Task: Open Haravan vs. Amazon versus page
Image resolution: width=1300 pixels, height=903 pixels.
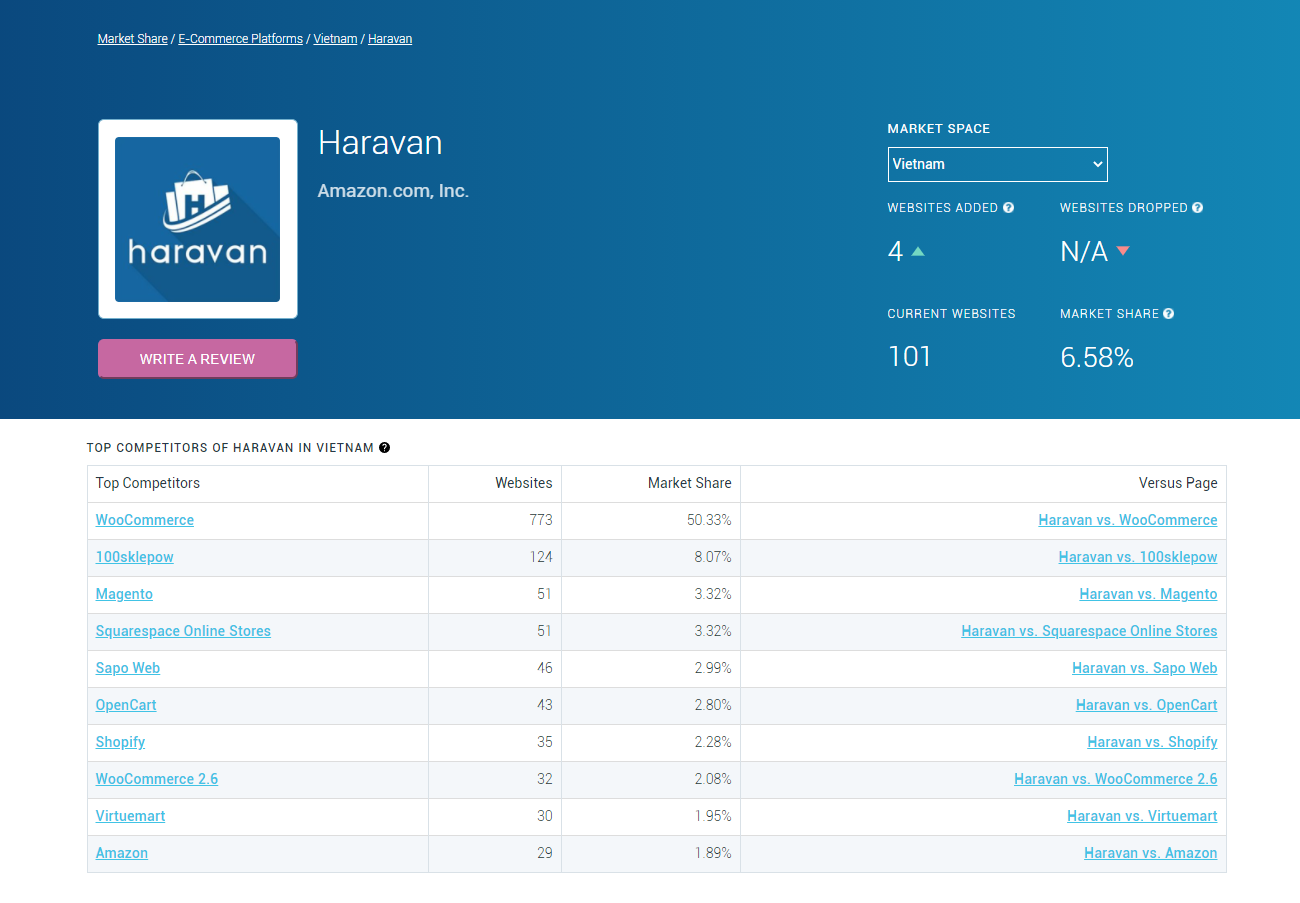Action: tap(1150, 853)
